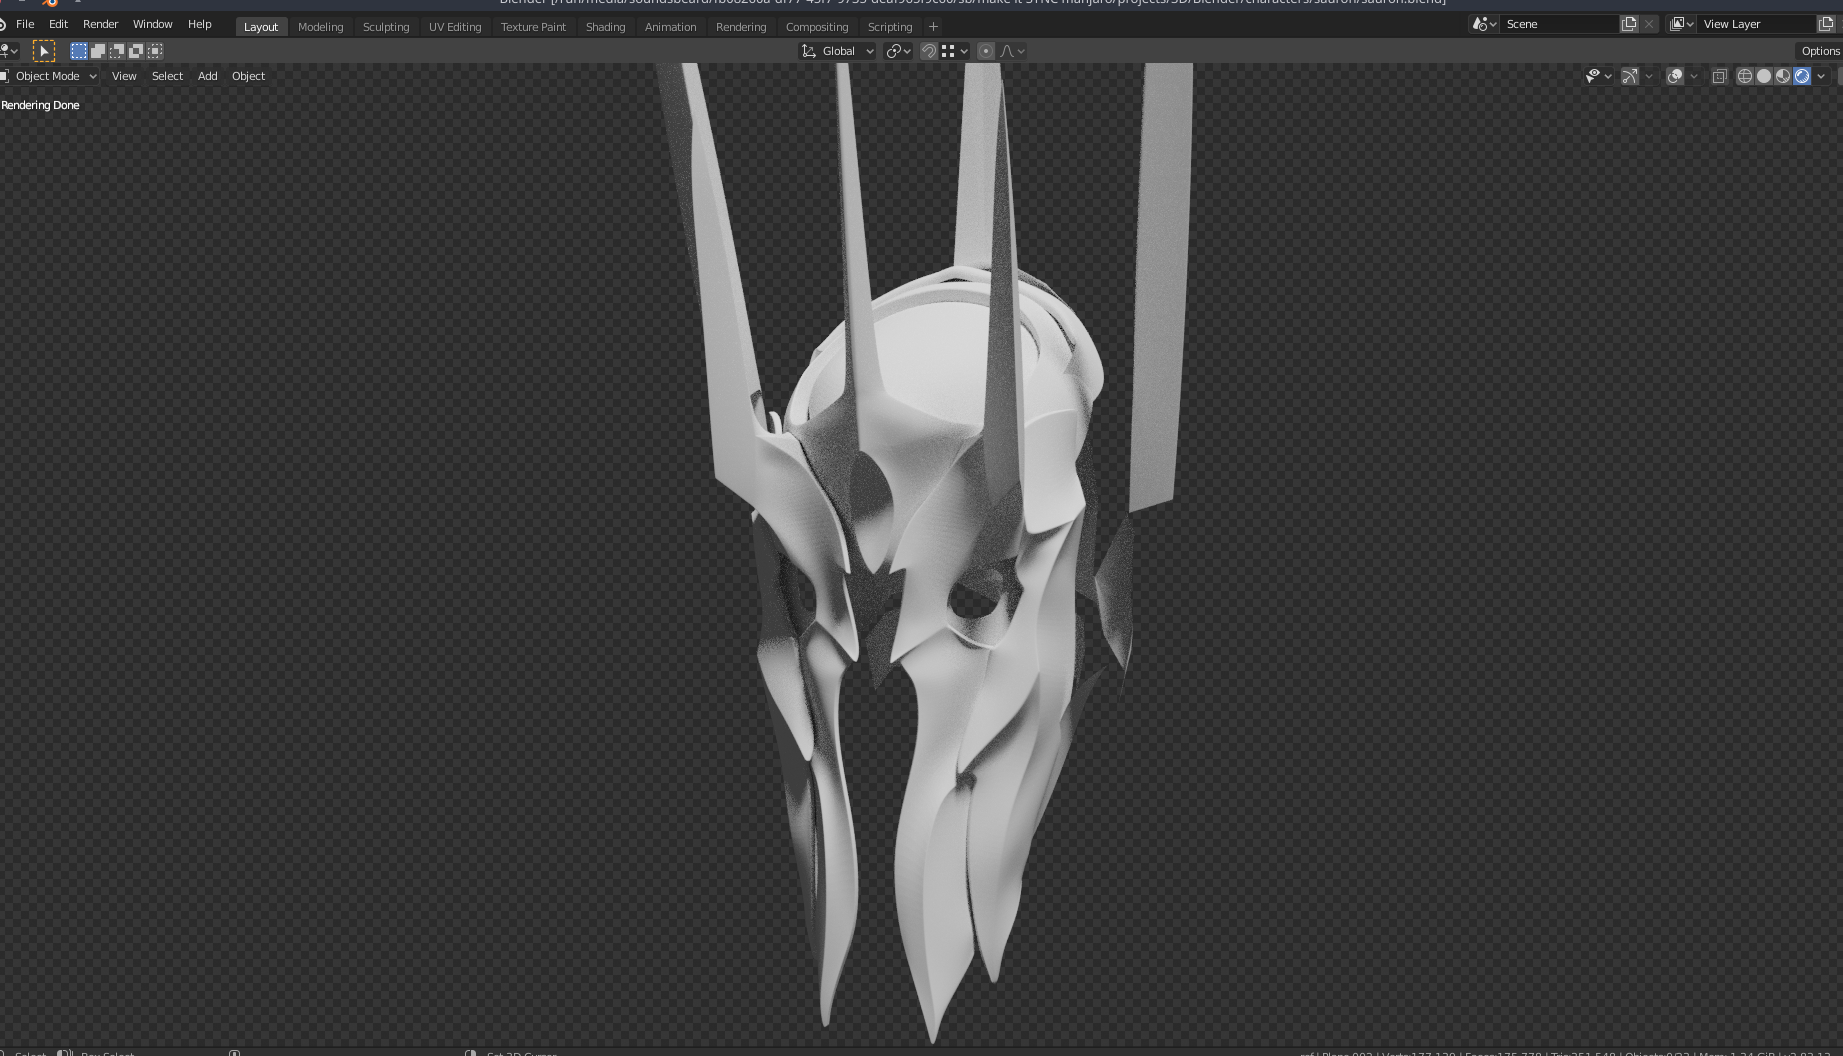Add new view layer icon
Image resolution: width=1843 pixels, height=1056 pixels.
click(x=1826, y=24)
